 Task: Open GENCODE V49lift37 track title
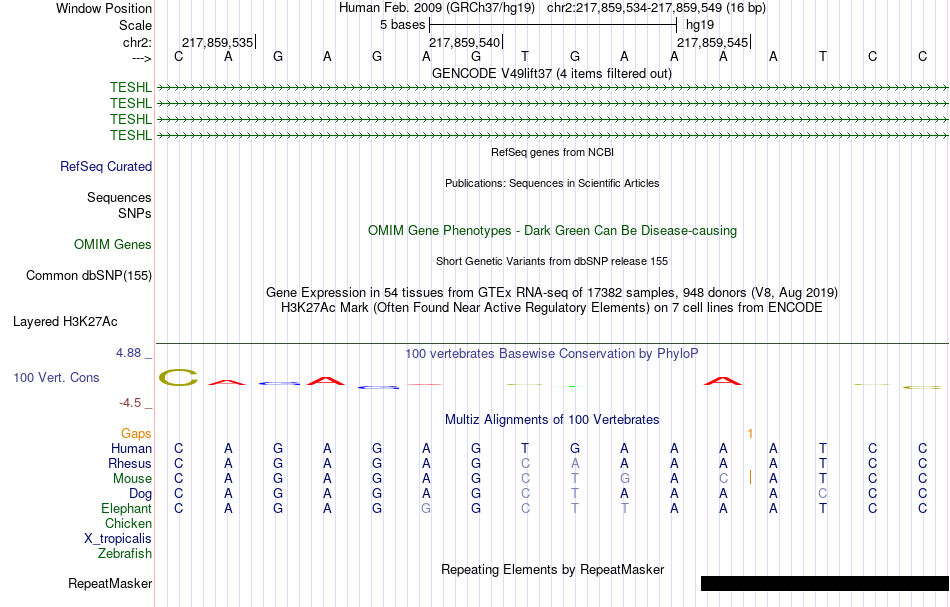pyautogui.click(x=552, y=73)
